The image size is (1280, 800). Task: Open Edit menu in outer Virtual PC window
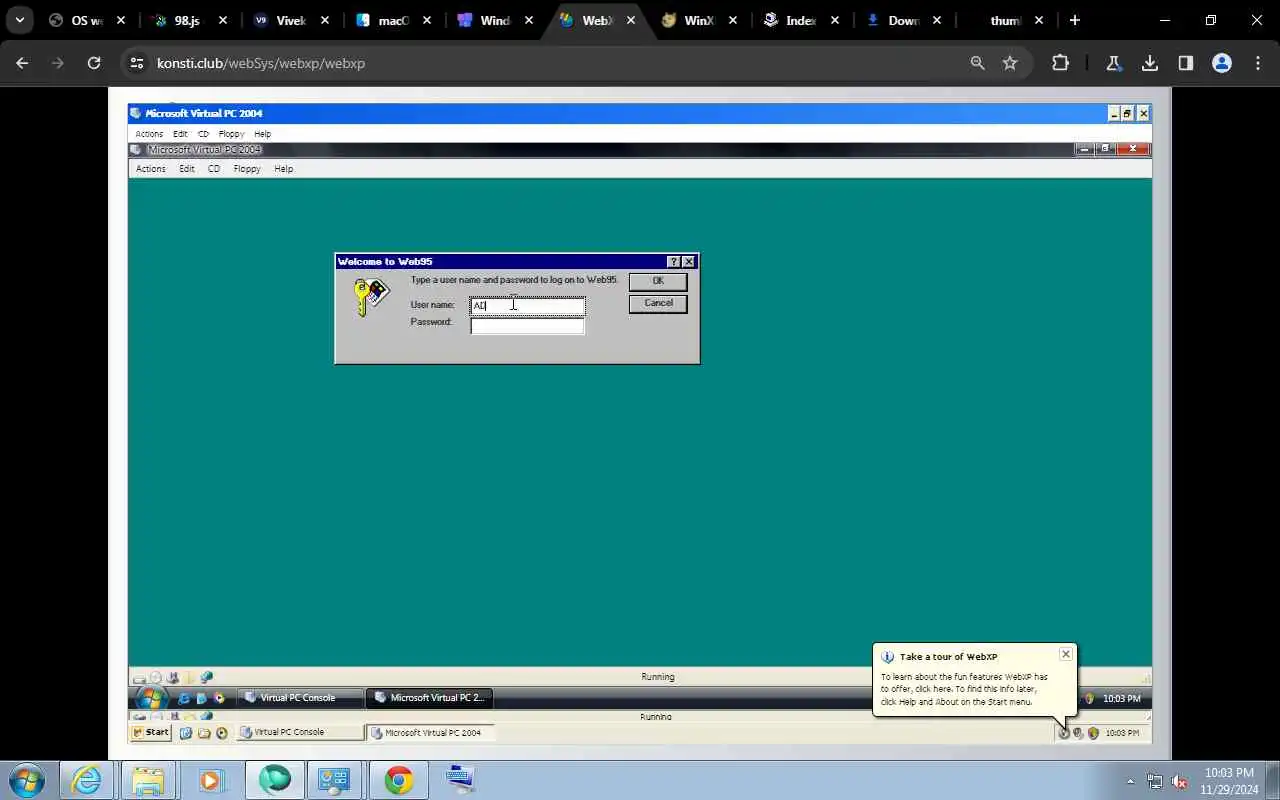(x=180, y=134)
